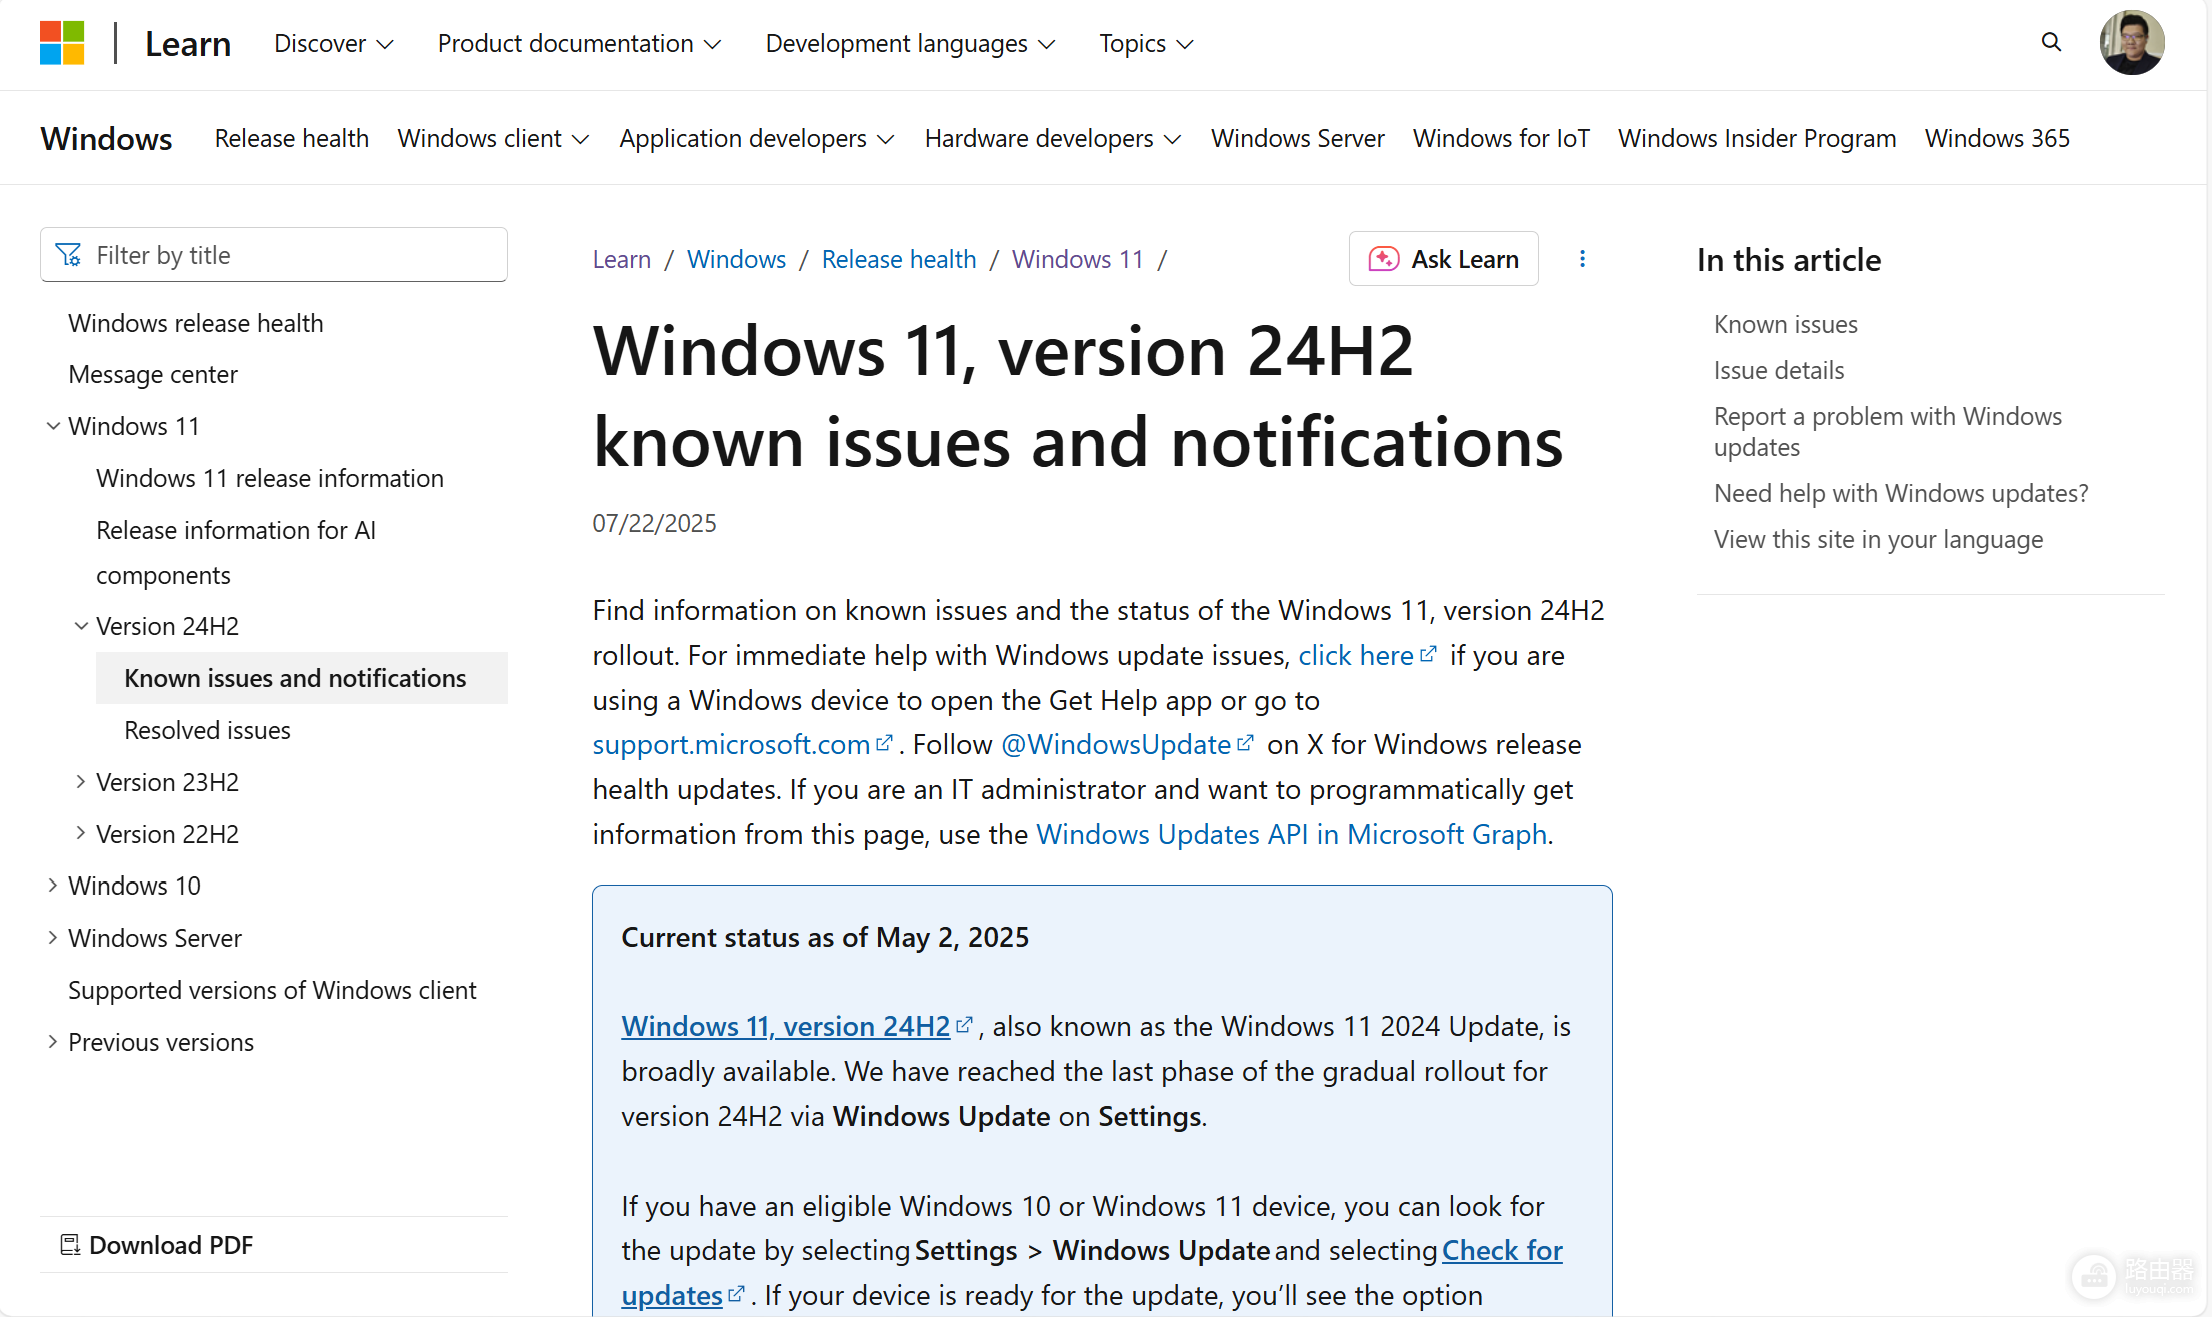This screenshot has width=2212, height=1317.
Task: Jump to Report a problem with Windows updates
Action: pyautogui.click(x=1888, y=431)
